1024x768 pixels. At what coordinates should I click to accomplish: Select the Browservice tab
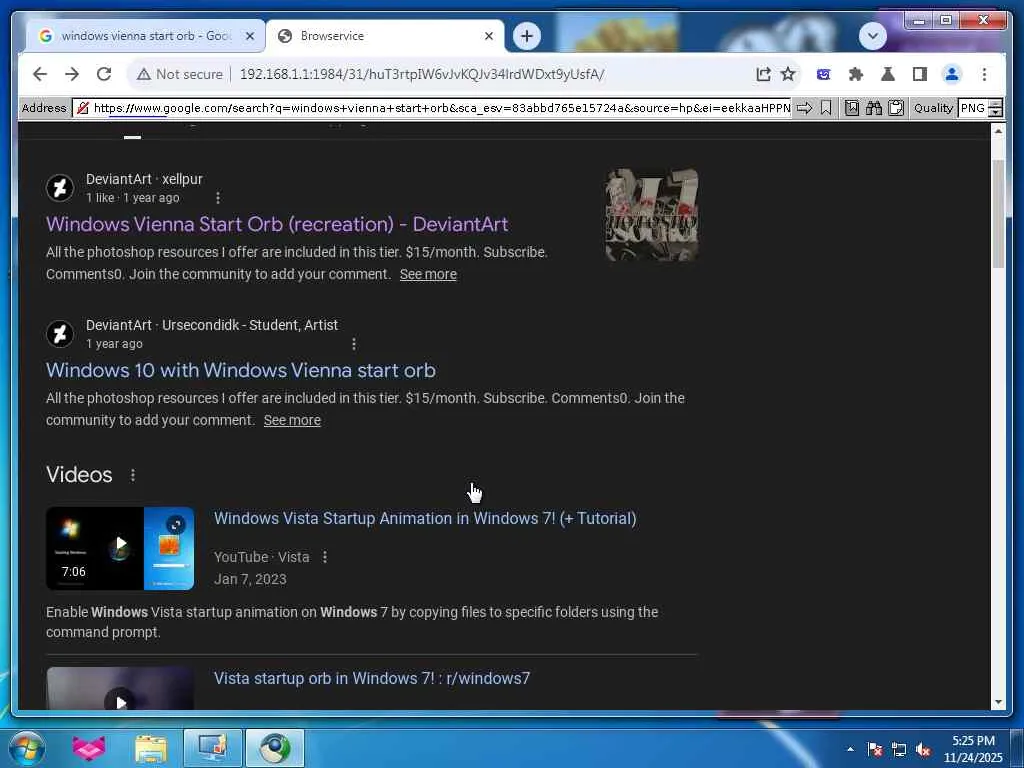(x=385, y=36)
